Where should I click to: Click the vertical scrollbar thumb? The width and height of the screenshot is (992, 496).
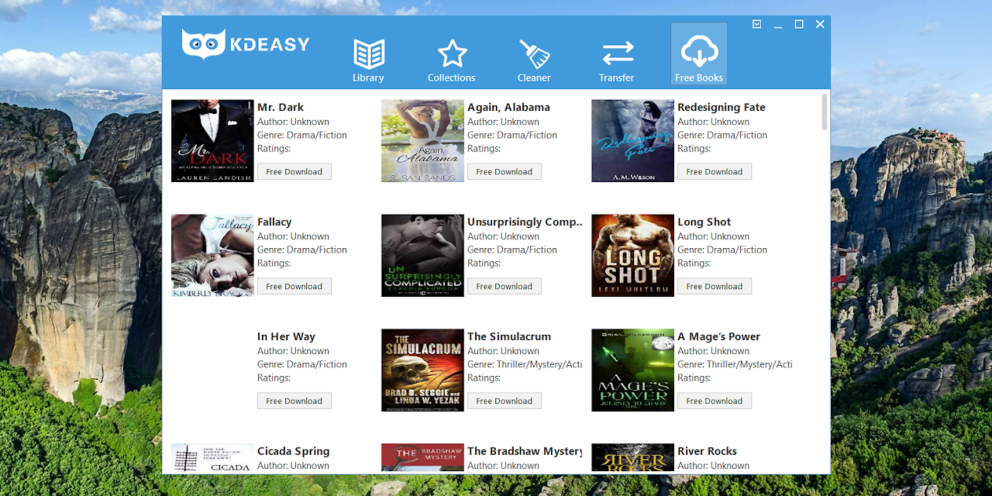pyautogui.click(x=824, y=112)
